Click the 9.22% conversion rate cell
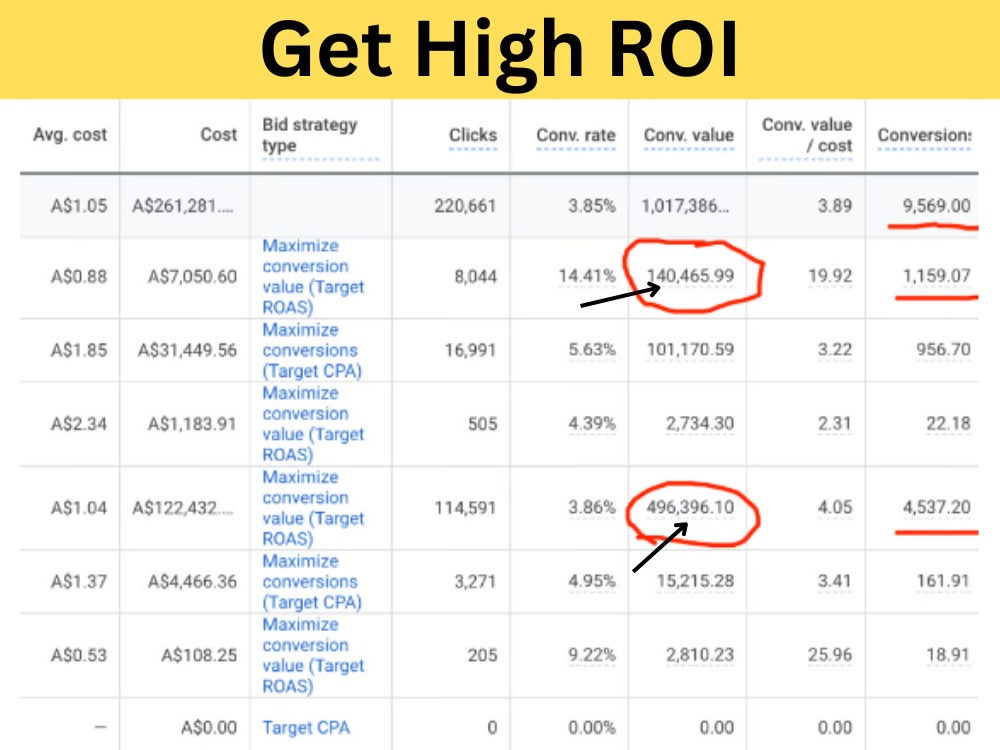Screen dimensions: 1000x750 592,655
